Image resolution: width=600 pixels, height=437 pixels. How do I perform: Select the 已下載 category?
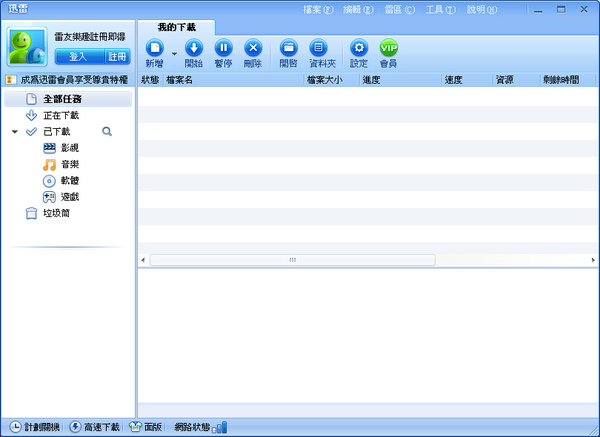[x=57, y=132]
